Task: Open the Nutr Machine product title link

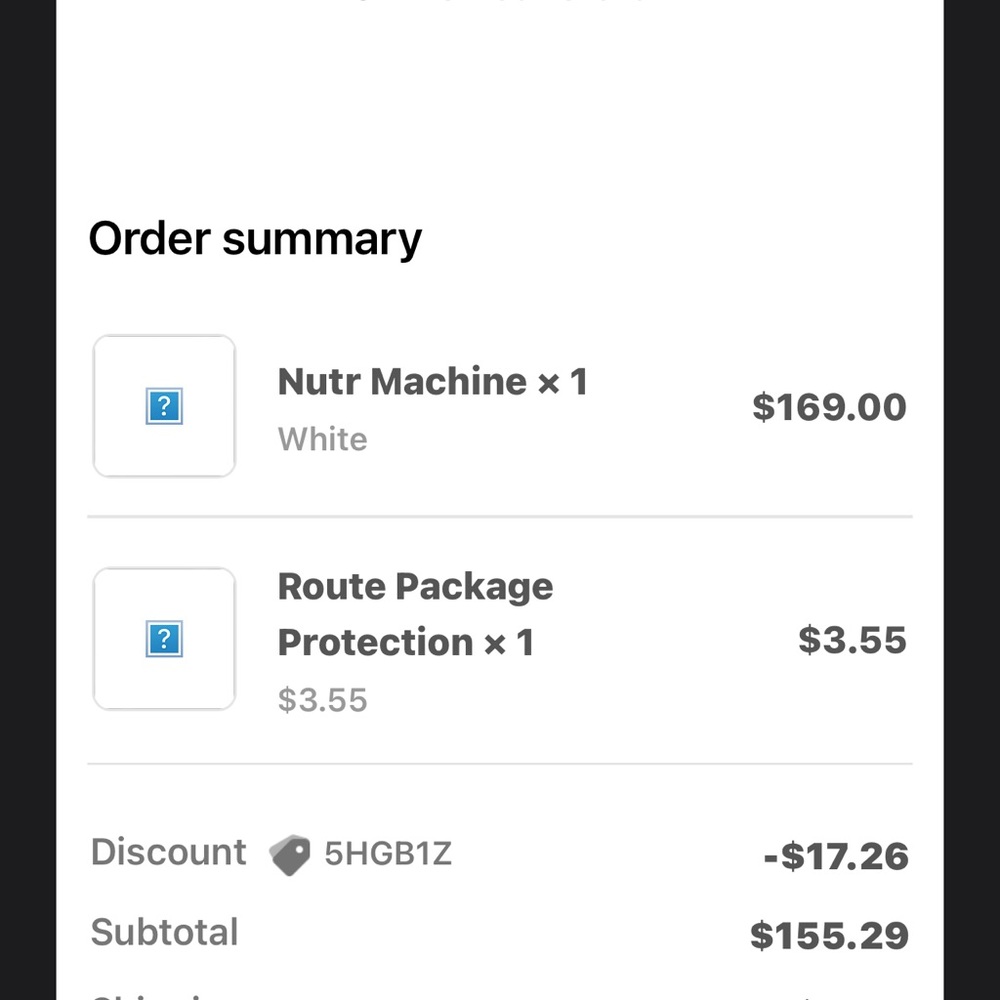Action: click(x=432, y=381)
